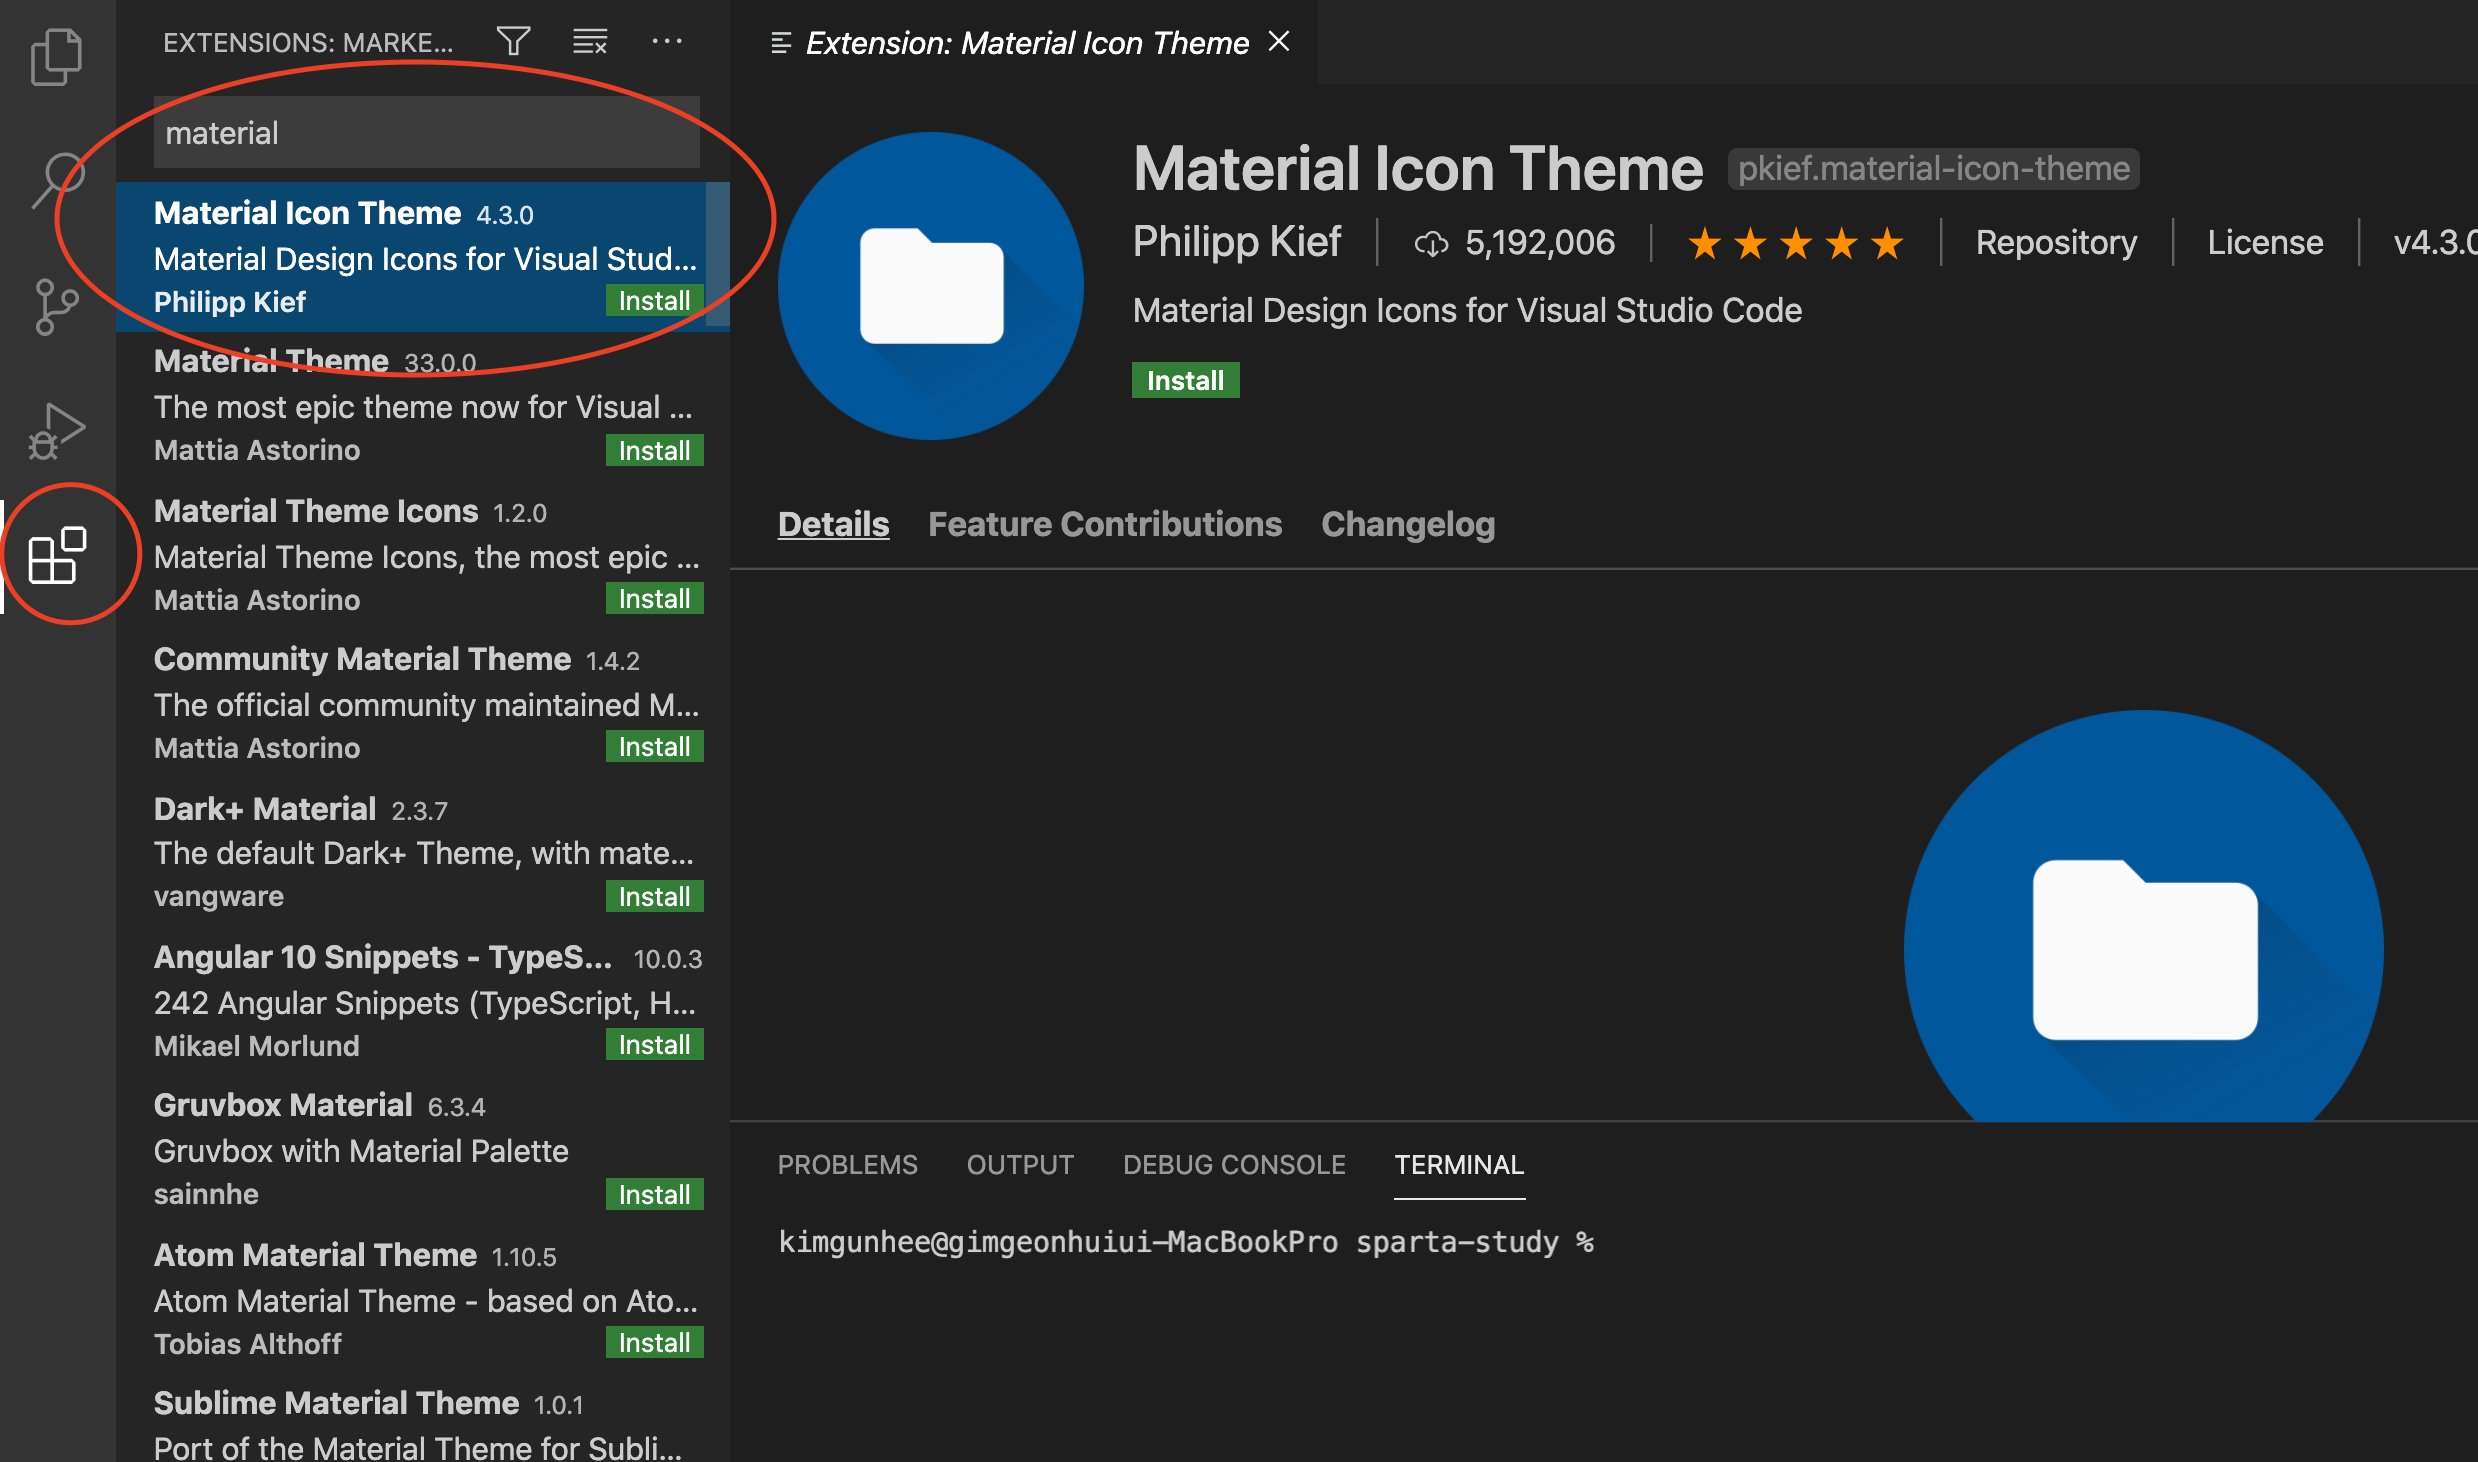Open the Run and Debug view
This screenshot has width=2478, height=1462.
[x=57, y=431]
